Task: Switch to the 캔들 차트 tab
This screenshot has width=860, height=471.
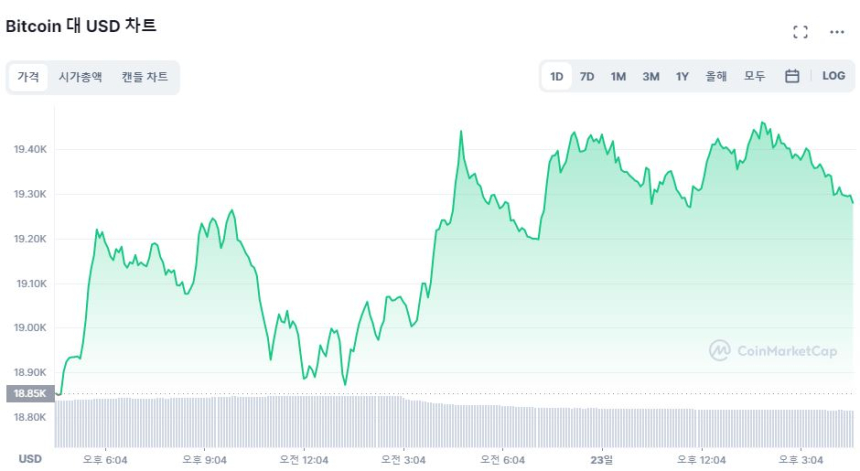Action: (145, 77)
